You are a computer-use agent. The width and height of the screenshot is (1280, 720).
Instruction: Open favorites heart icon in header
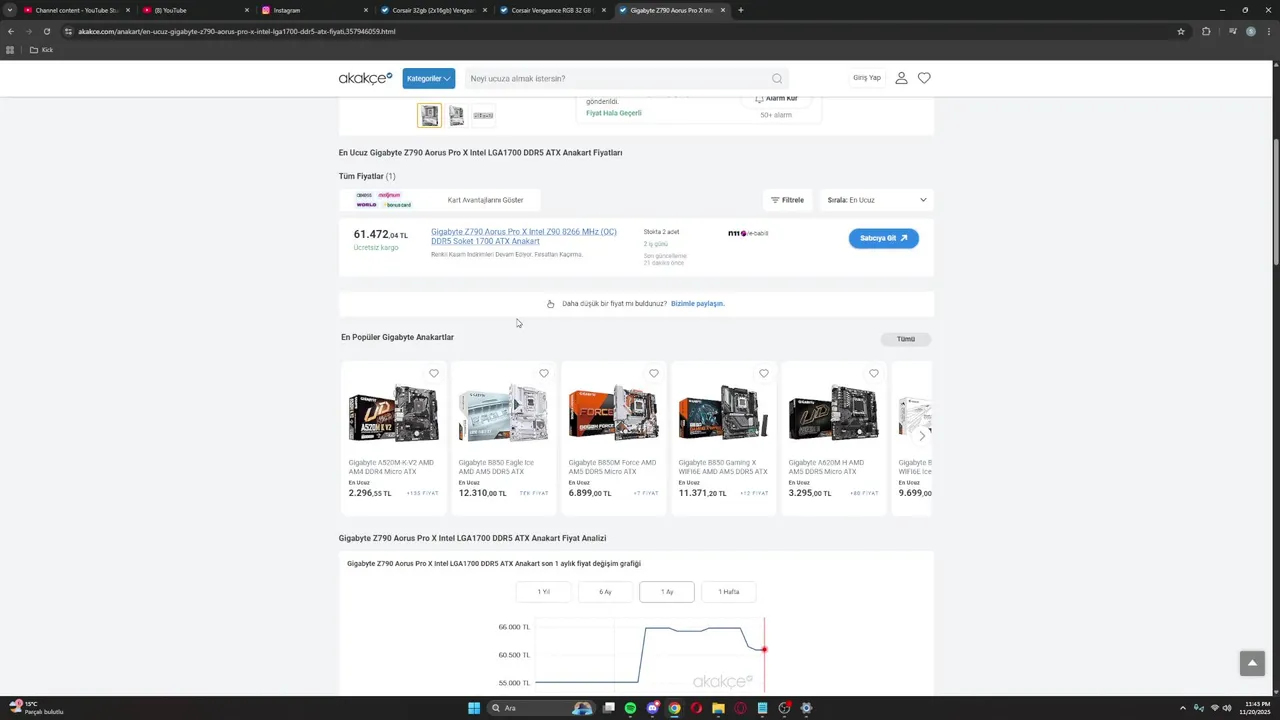pos(924,78)
